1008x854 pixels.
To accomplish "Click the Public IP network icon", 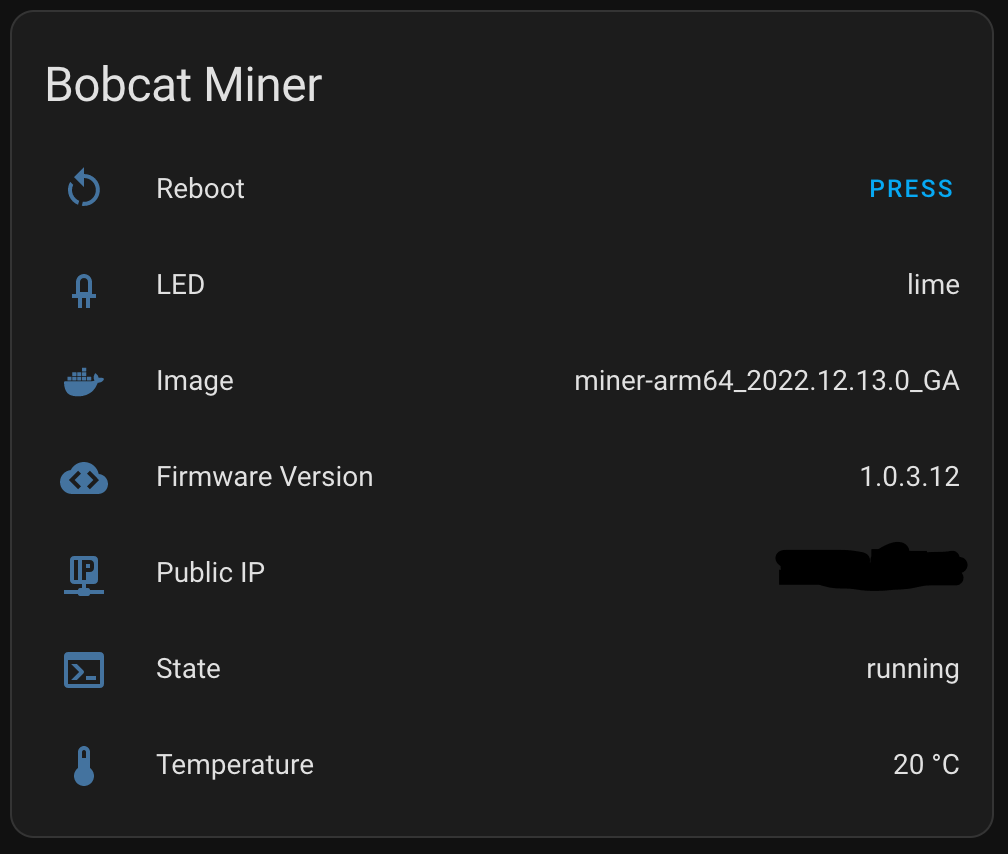I will click(x=84, y=572).
